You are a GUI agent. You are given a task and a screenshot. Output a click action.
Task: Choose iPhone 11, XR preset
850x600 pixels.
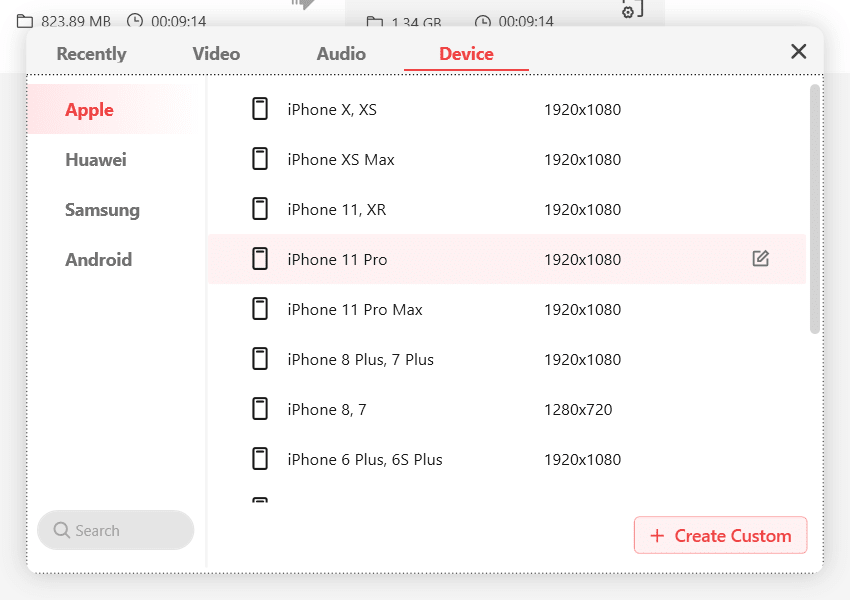point(507,209)
